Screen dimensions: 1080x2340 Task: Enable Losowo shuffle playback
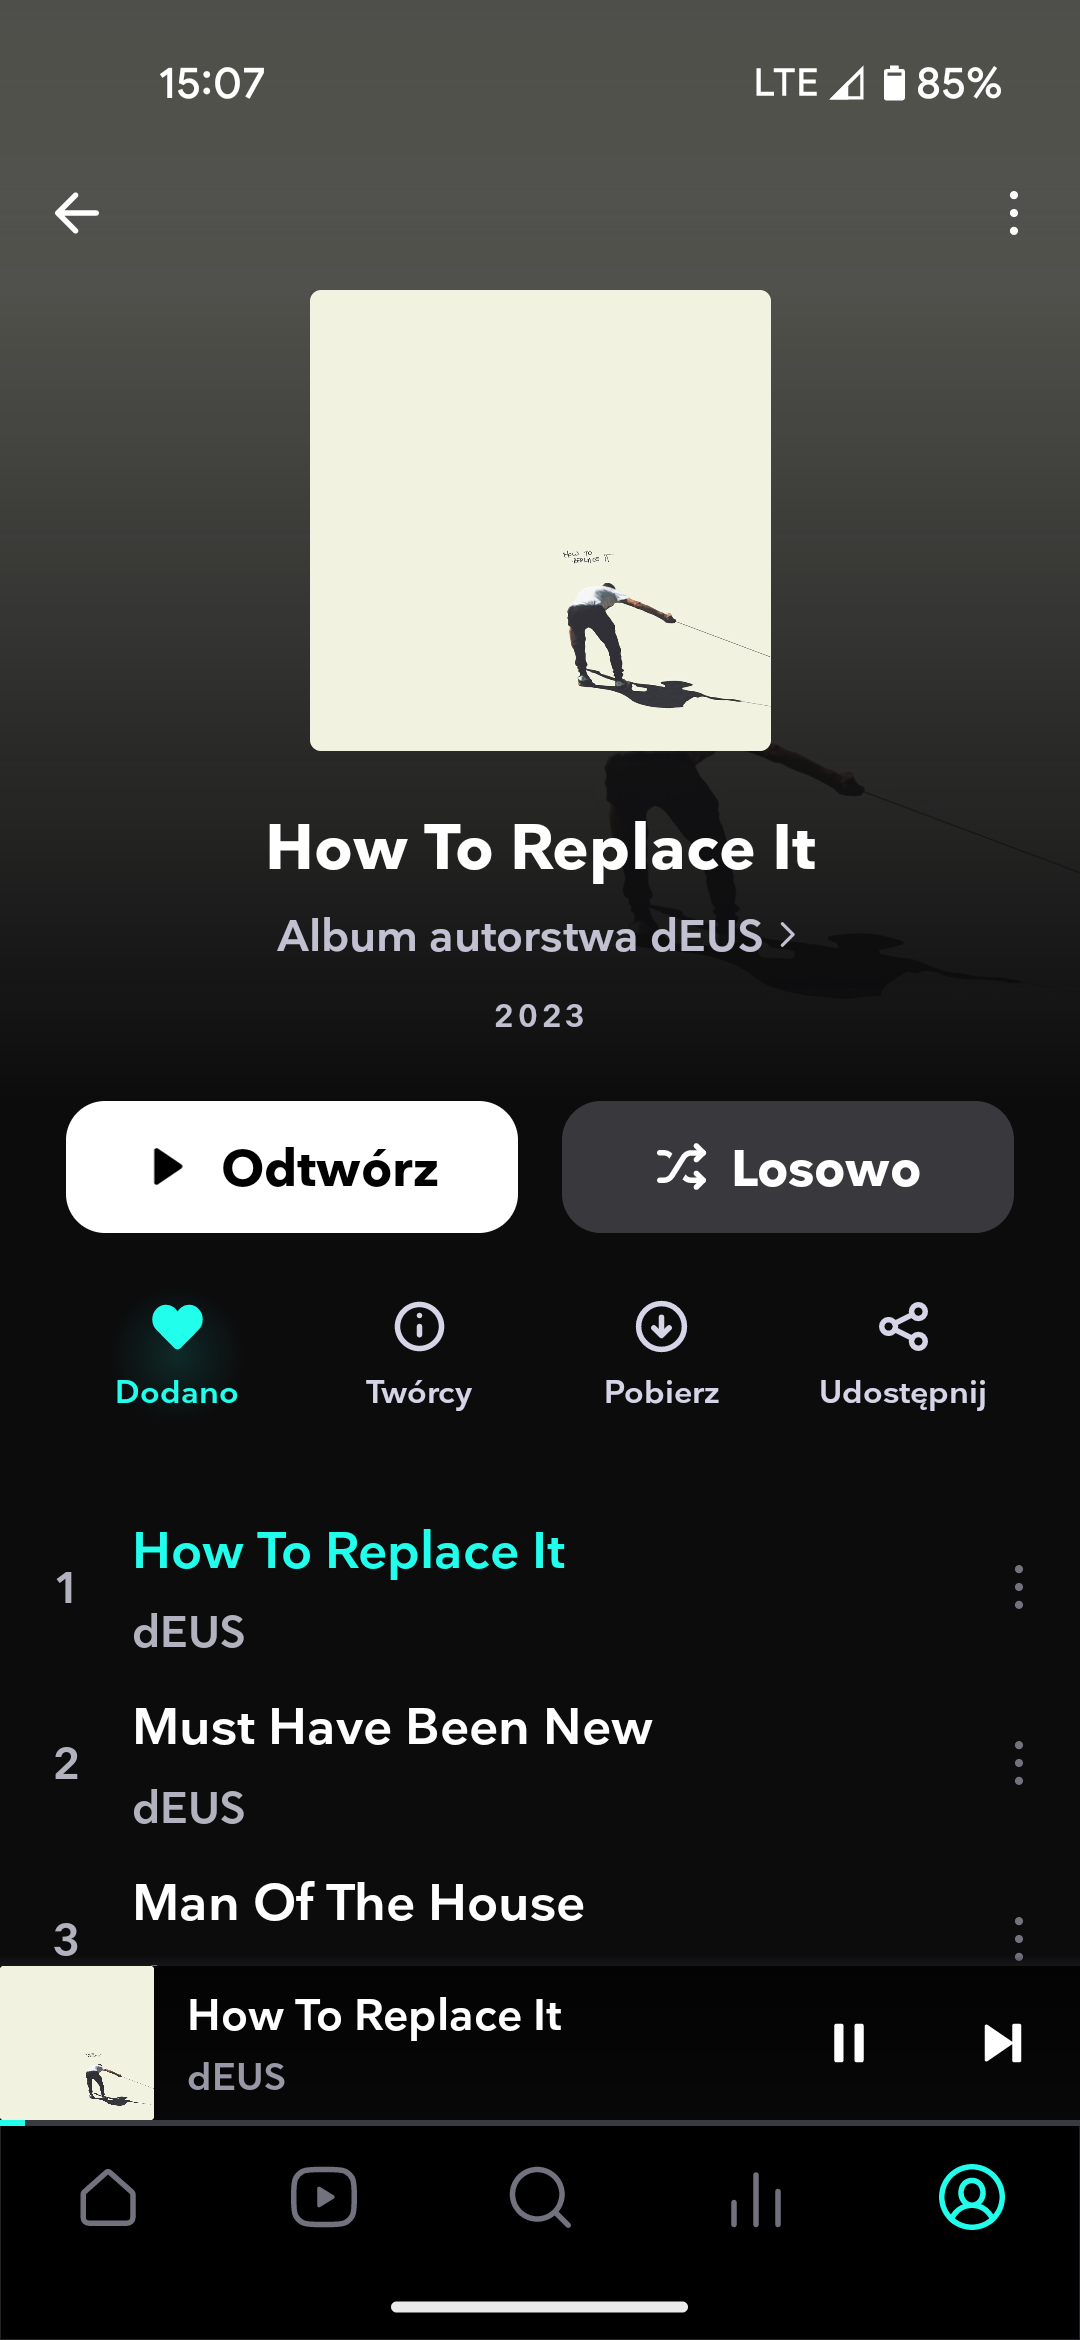788,1167
